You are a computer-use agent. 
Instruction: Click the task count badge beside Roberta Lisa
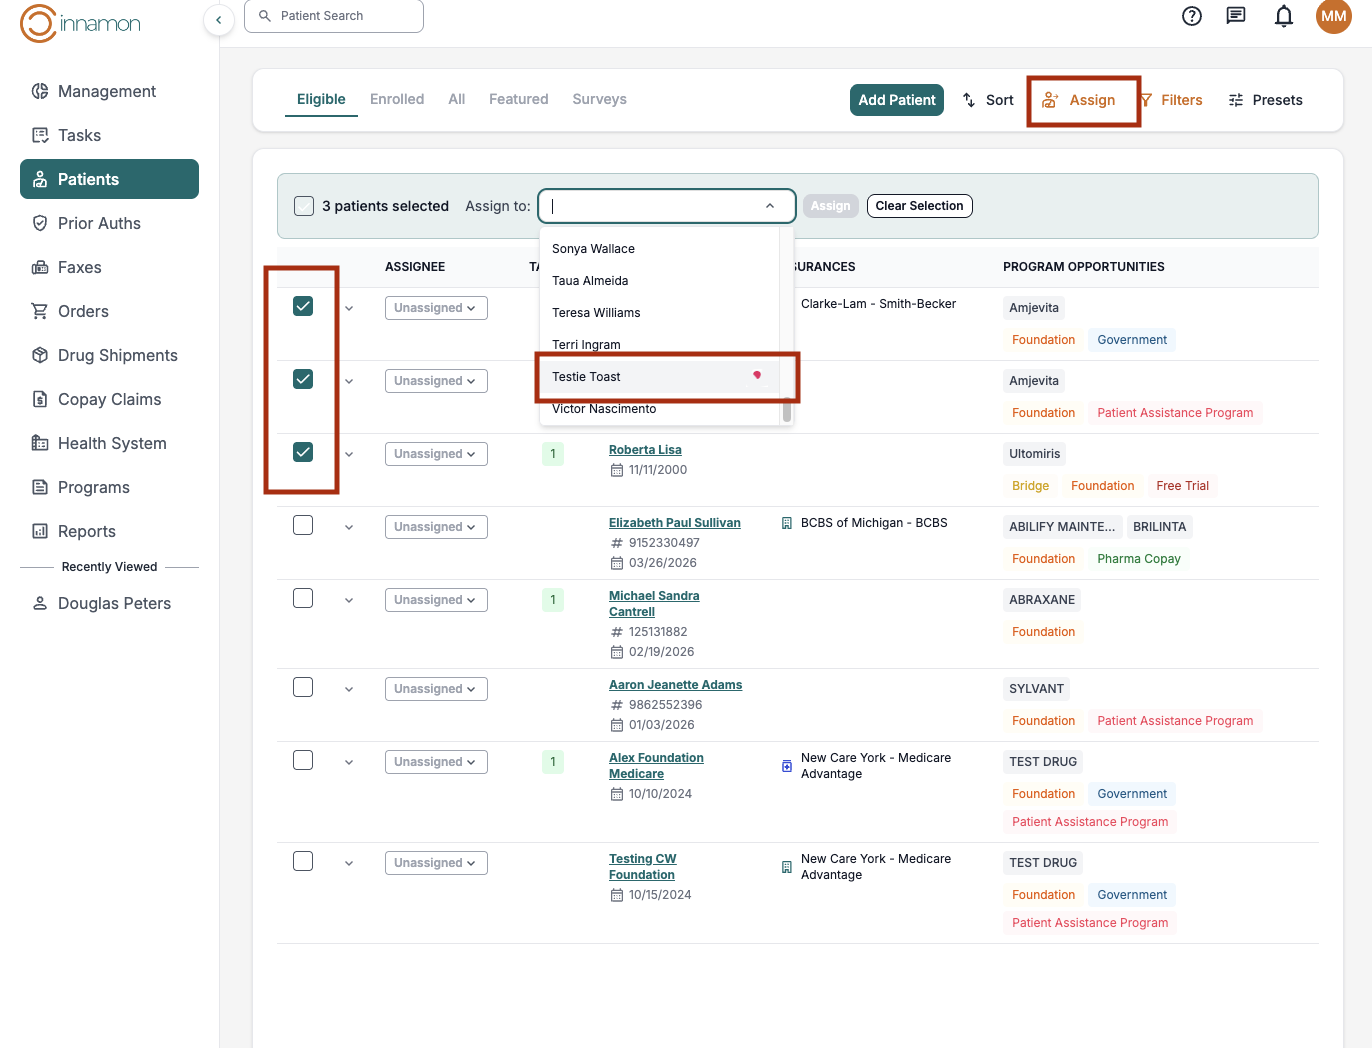[x=553, y=454]
